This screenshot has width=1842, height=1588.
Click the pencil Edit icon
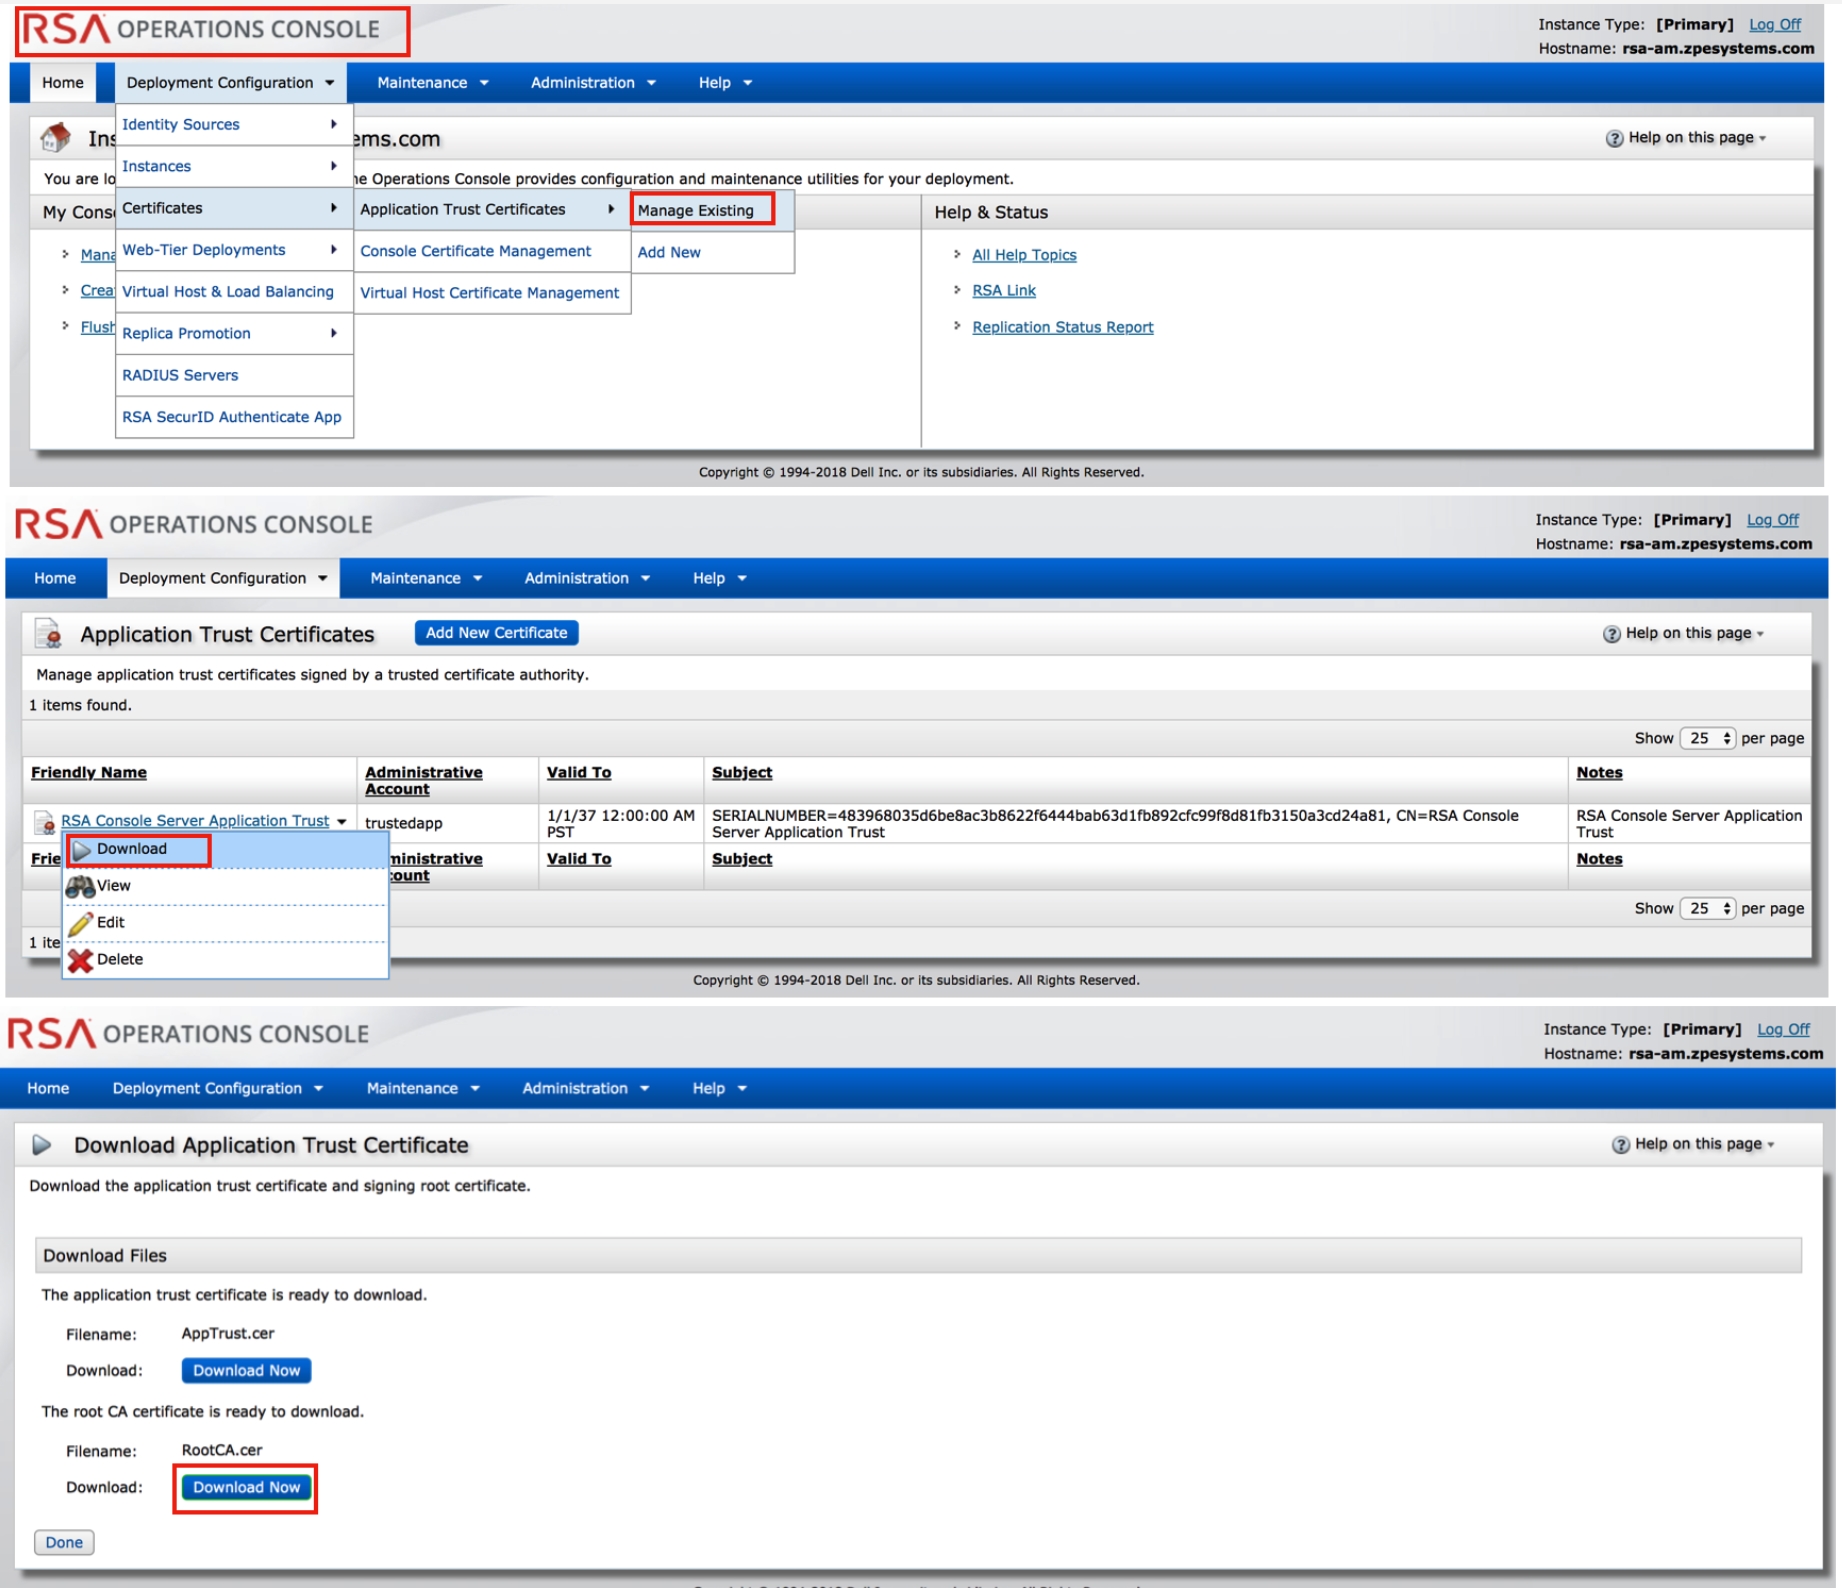[81, 923]
